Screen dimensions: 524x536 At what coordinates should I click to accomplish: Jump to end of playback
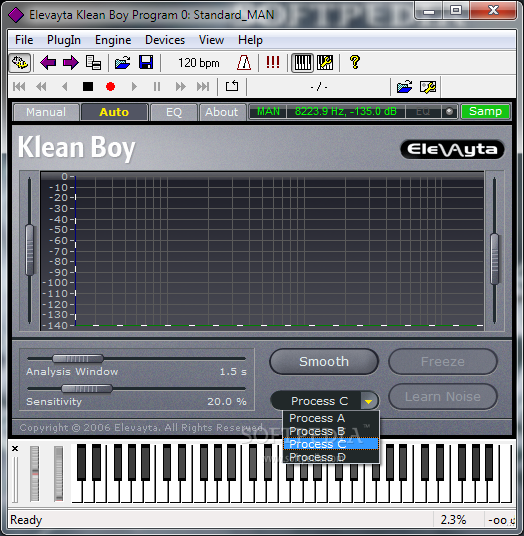pyautogui.click(x=203, y=86)
